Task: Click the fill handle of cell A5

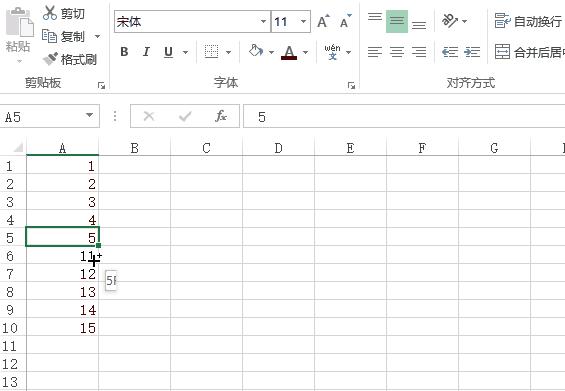Action: (x=98, y=245)
